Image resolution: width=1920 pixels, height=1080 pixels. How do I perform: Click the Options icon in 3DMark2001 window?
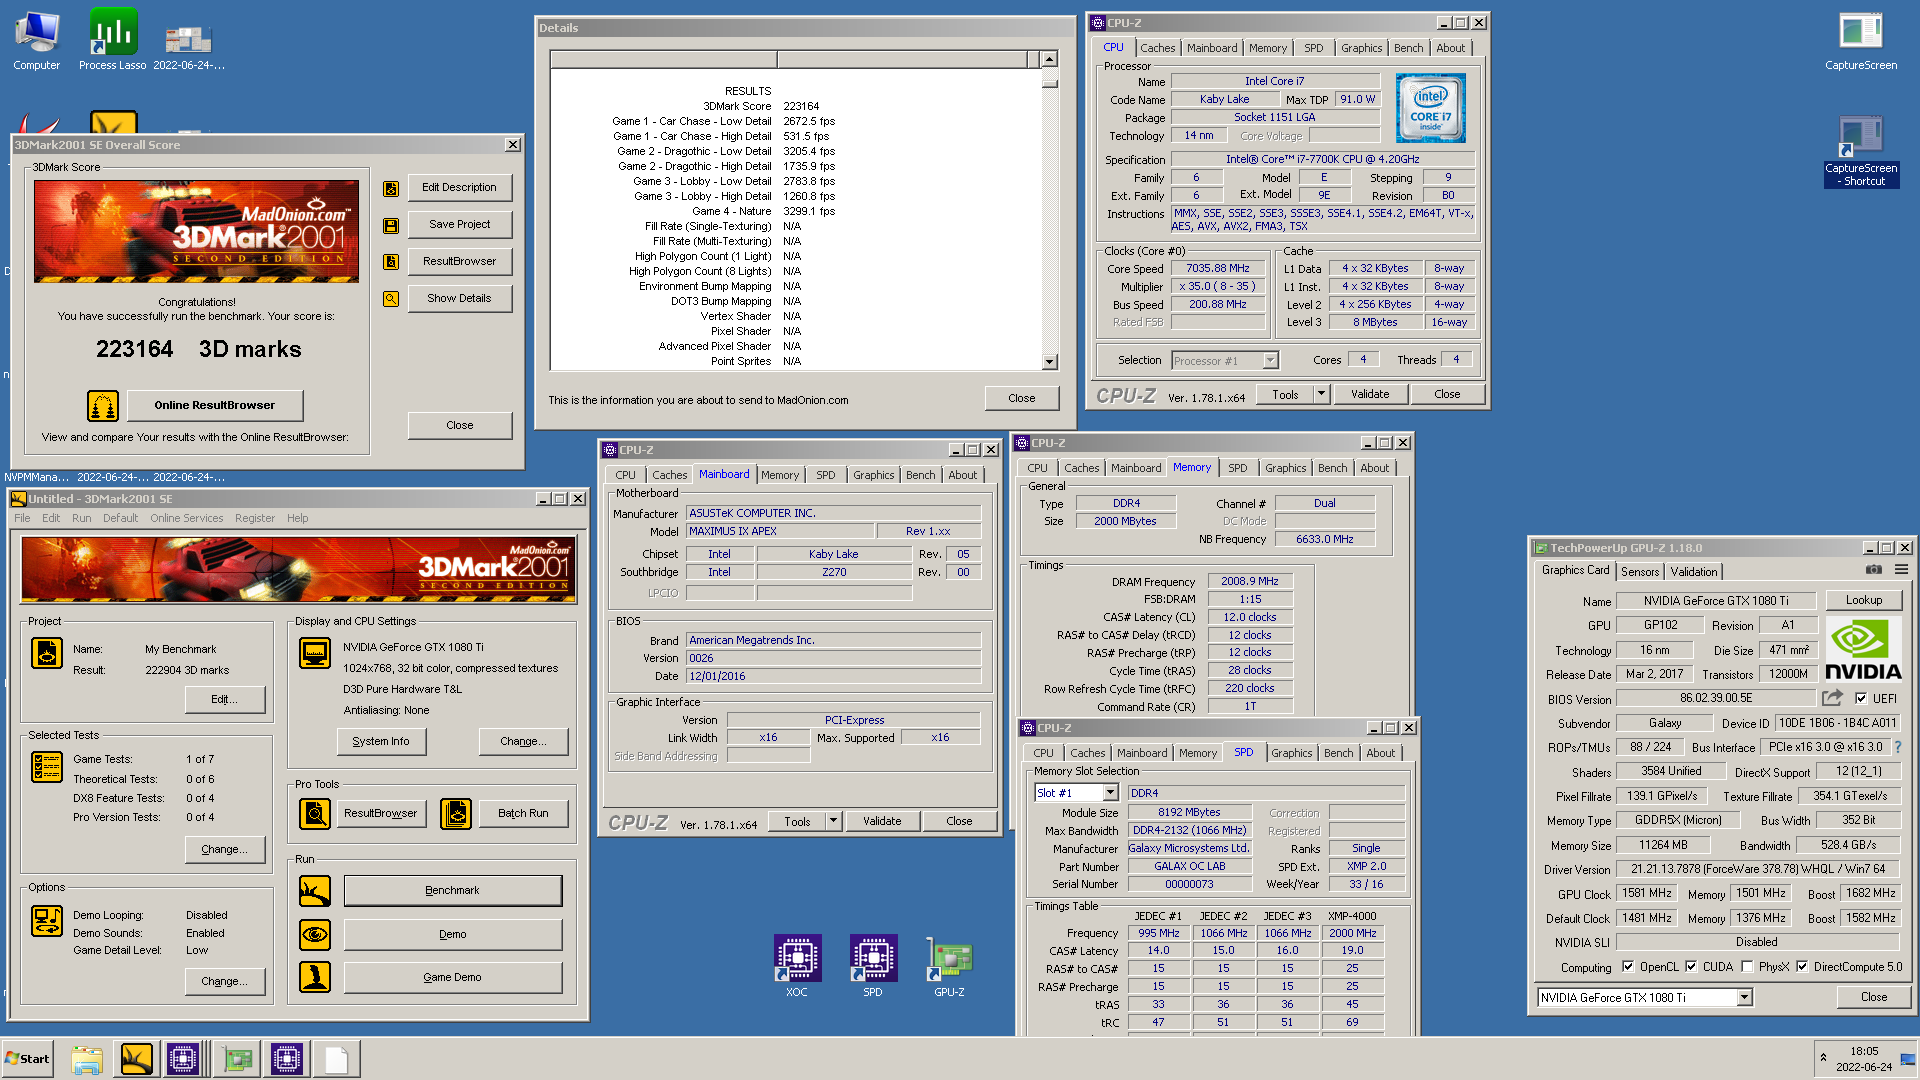point(47,920)
